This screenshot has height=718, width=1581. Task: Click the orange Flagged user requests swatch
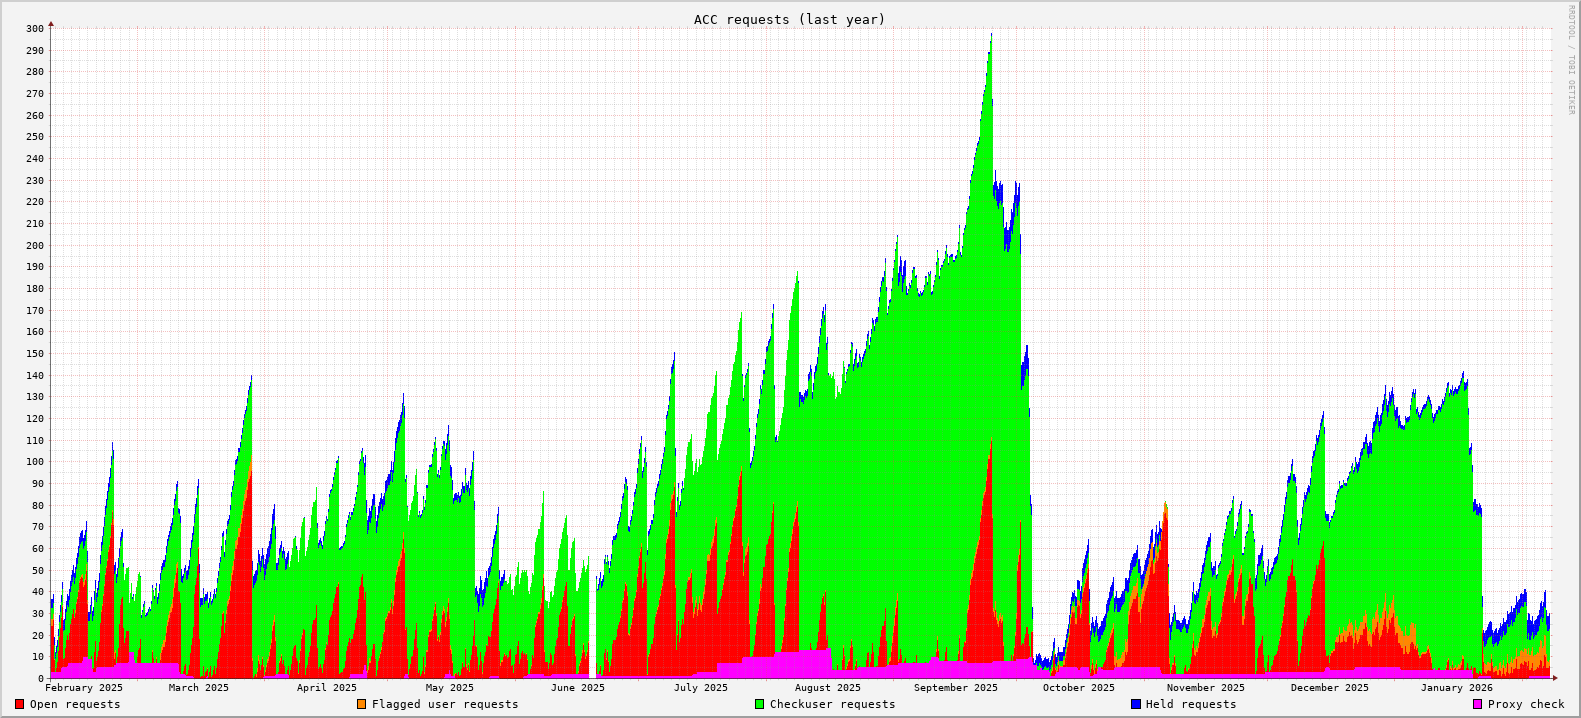point(361,704)
